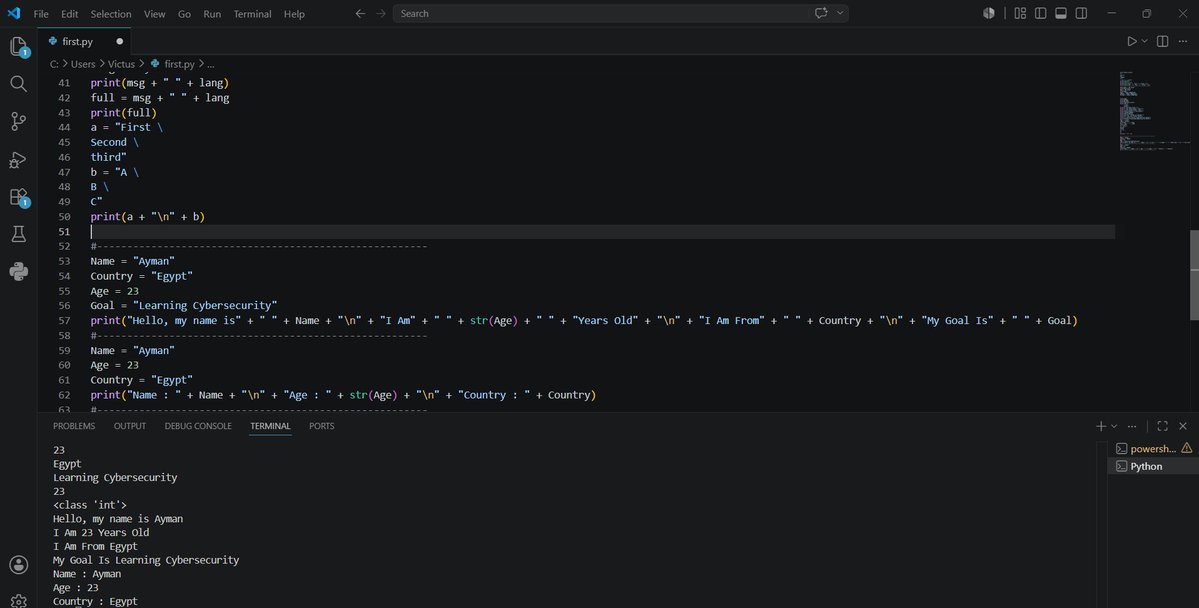Create a new terminal with plus icon

(1101, 426)
